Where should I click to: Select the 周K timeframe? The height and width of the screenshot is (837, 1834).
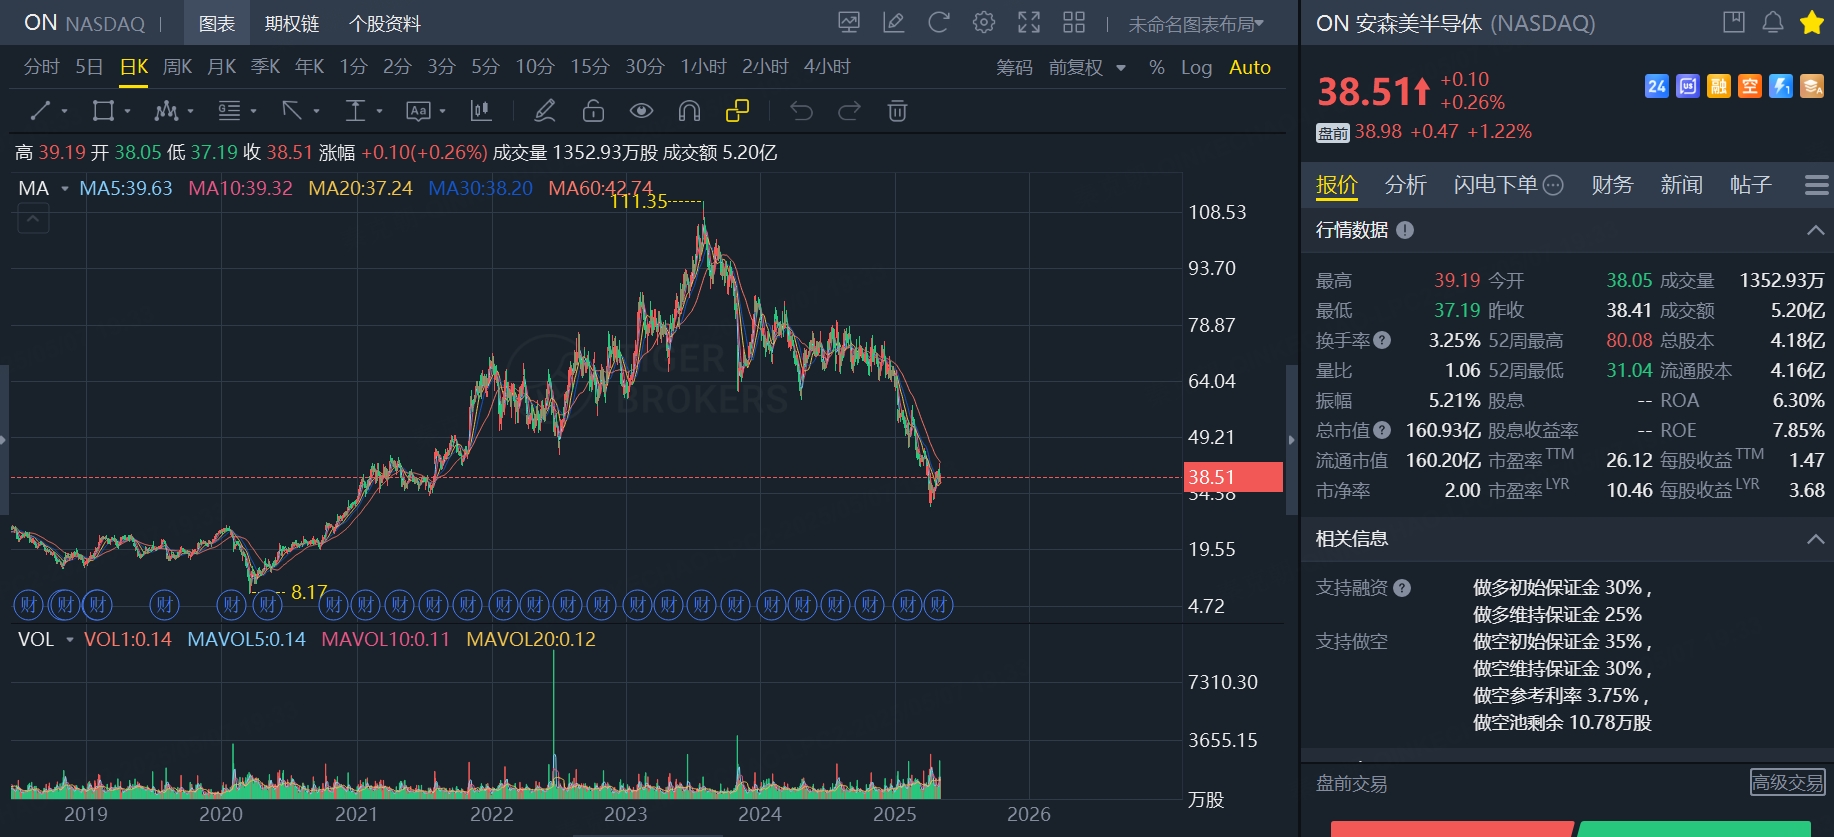click(x=177, y=67)
